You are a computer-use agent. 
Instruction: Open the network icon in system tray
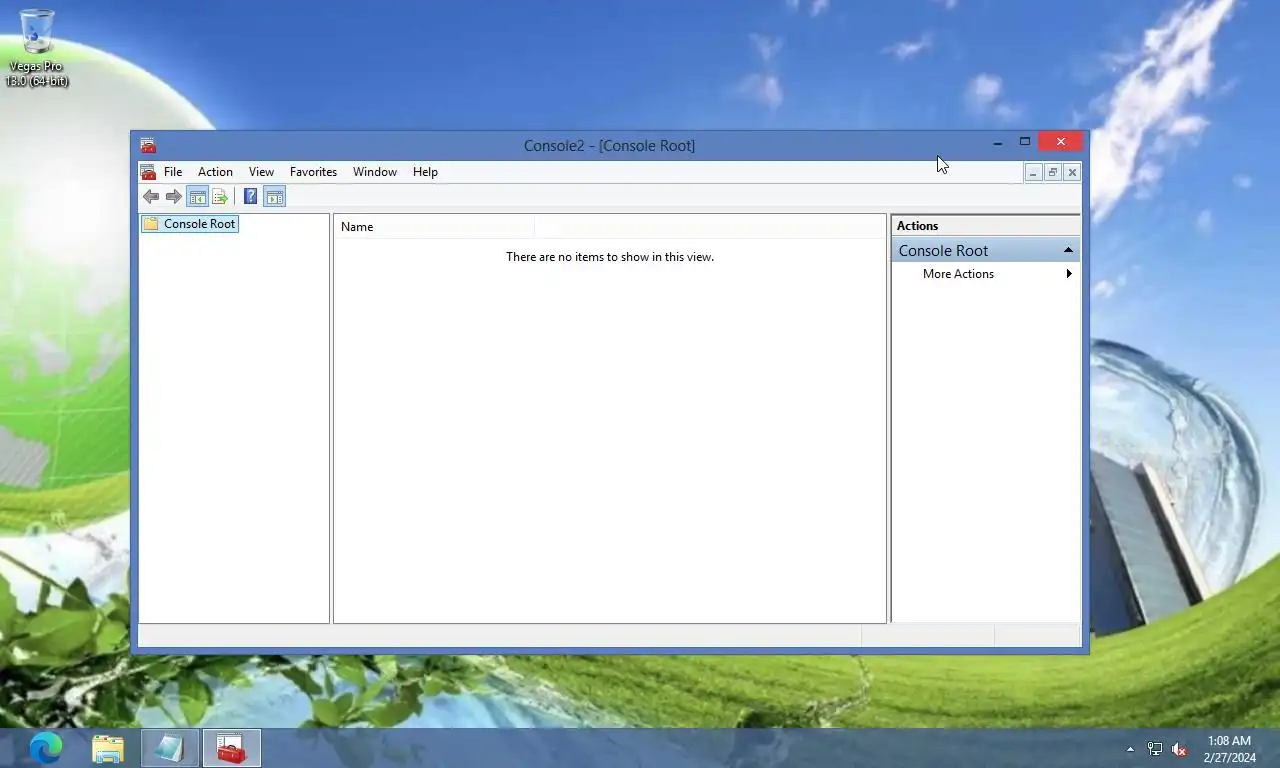point(1155,749)
